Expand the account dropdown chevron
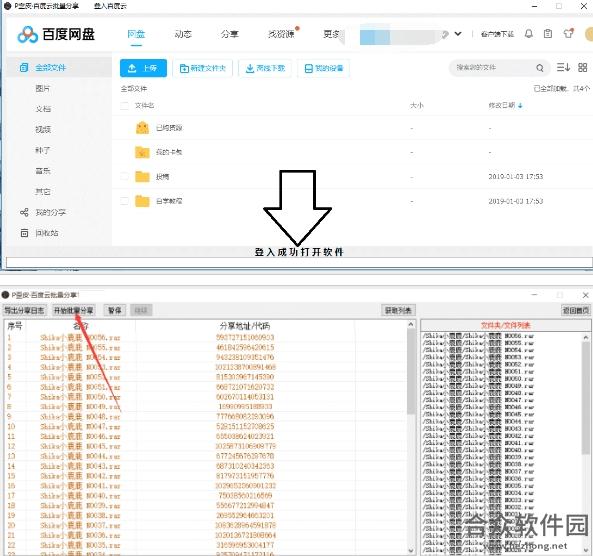Screen dimensions: 593x556 click(x=458, y=34)
